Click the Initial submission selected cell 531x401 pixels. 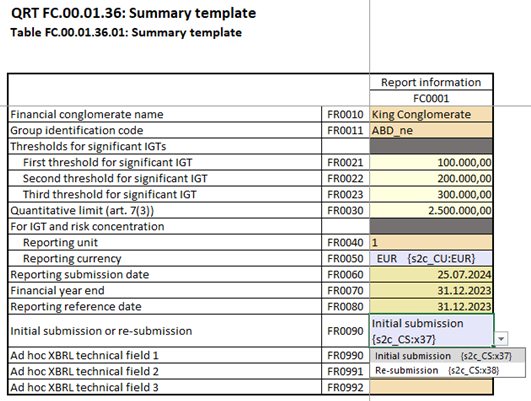[x=431, y=331]
